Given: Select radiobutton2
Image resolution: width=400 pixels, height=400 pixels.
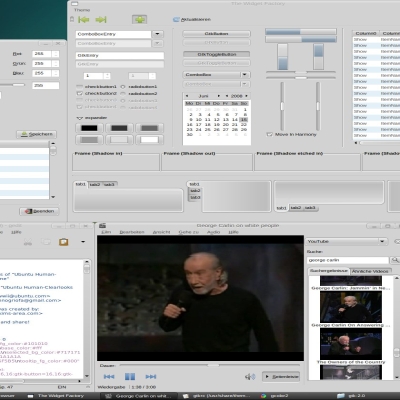Looking at the screenshot, I should [x=123, y=94].
